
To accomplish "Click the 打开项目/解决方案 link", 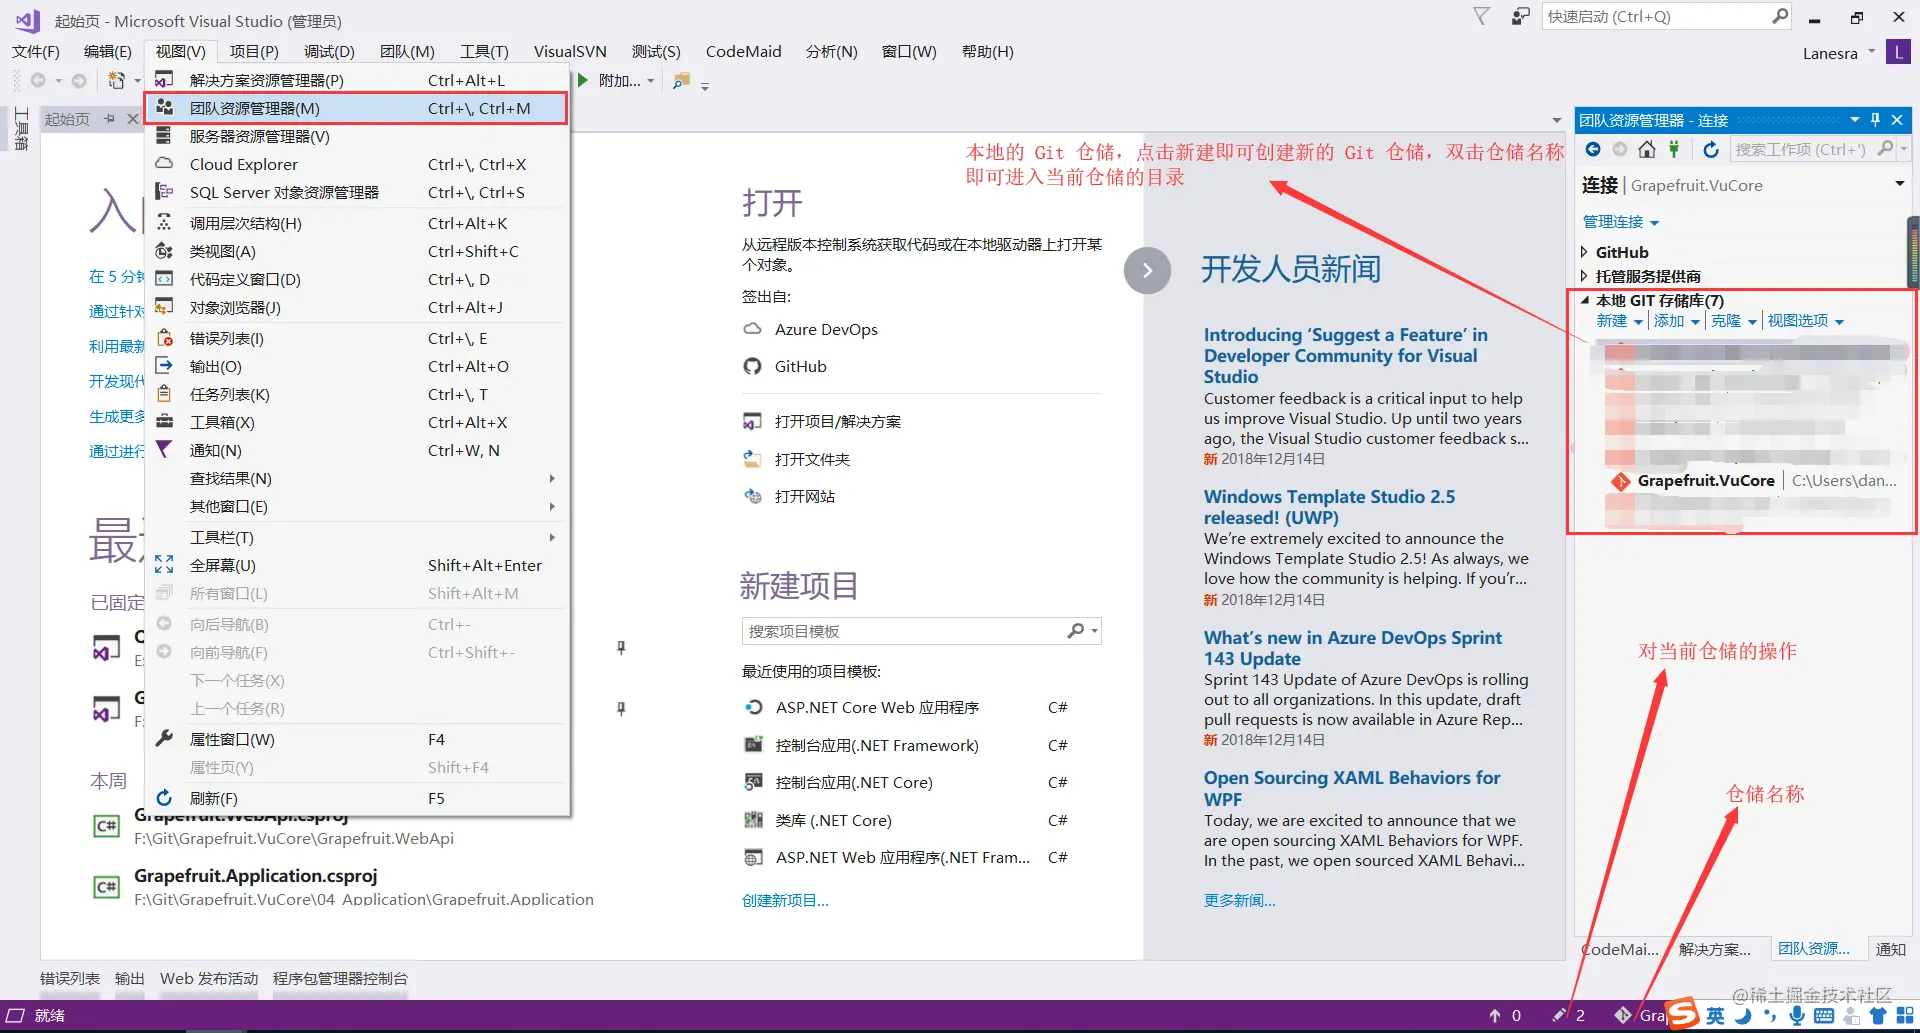I will tap(838, 422).
